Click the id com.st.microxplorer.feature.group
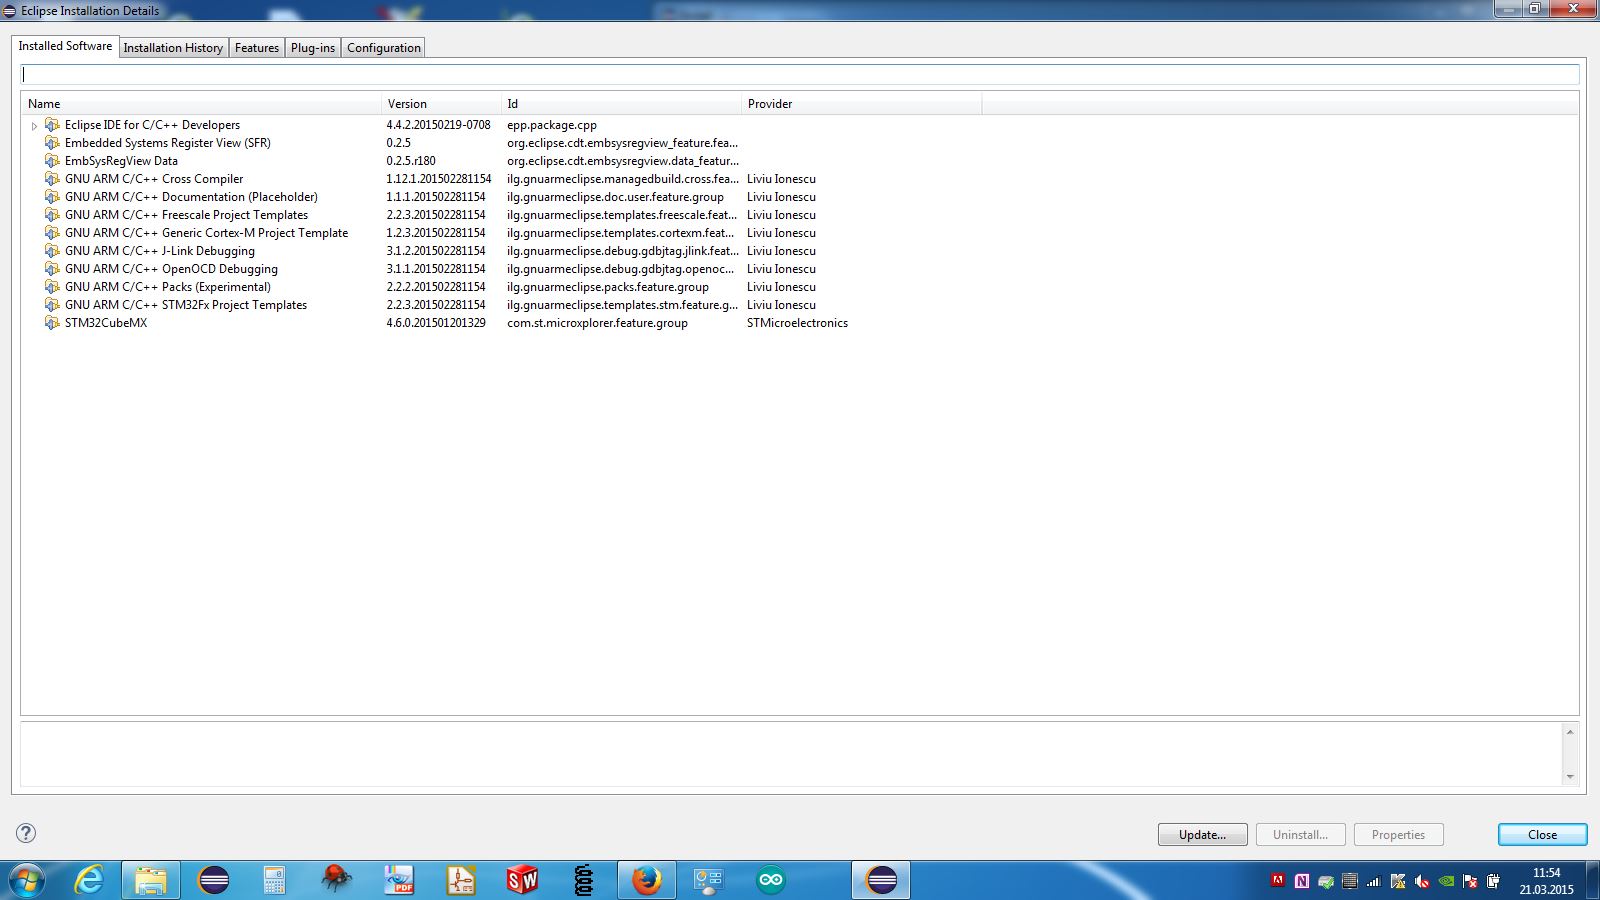This screenshot has height=900, width=1600. tap(597, 323)
